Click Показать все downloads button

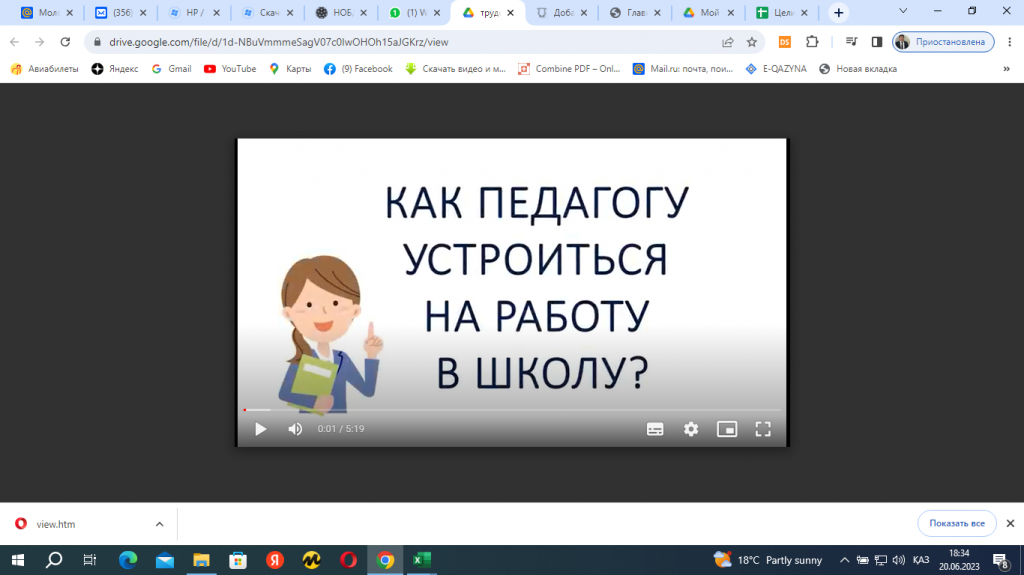coord(957,523)
